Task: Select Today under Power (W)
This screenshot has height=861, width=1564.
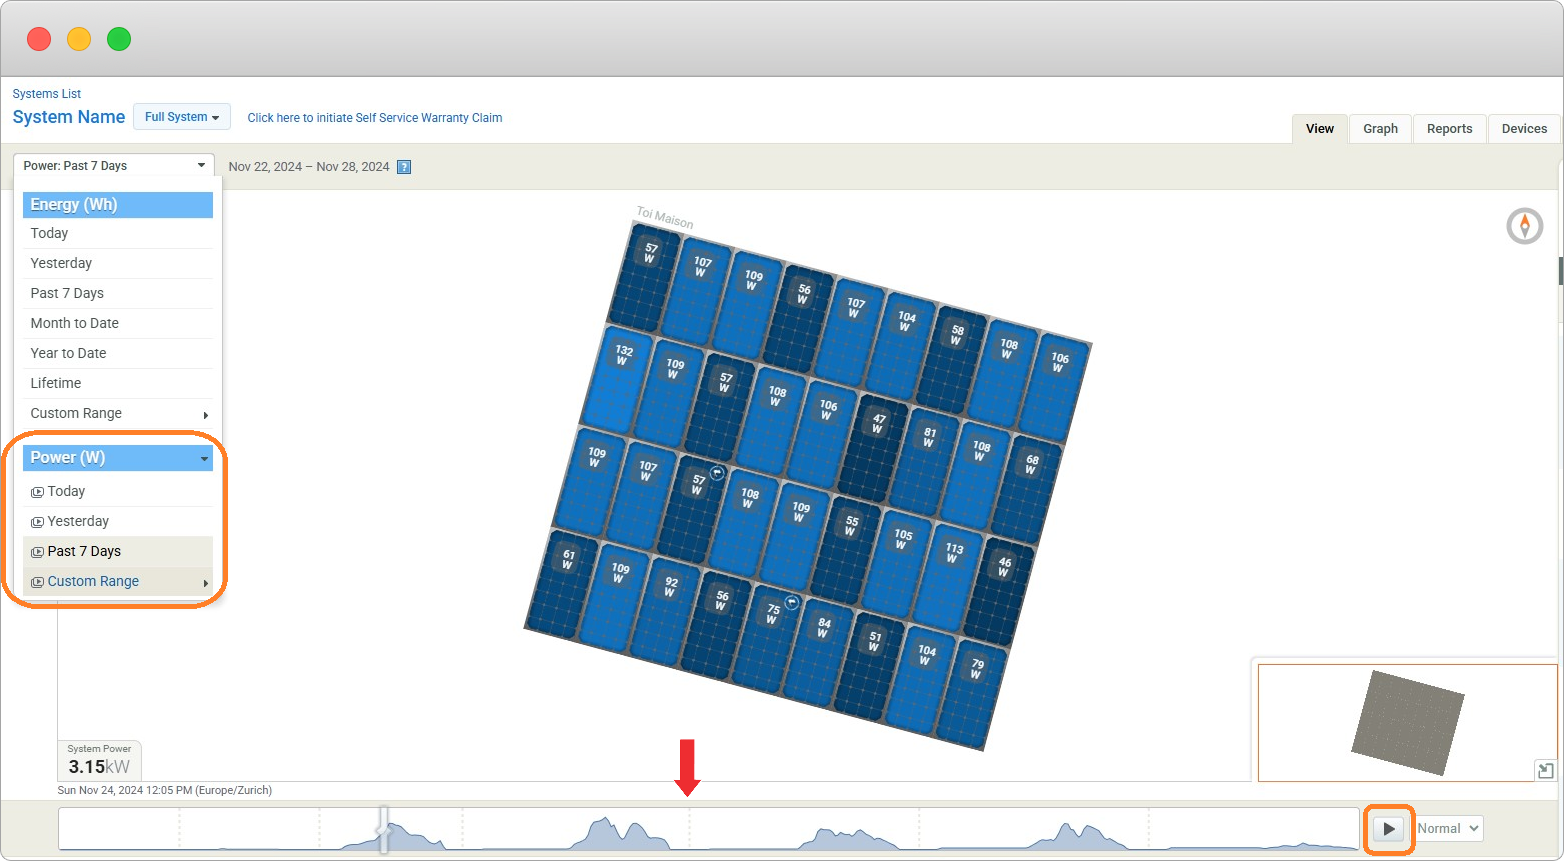Action: click(x=118, y=491)
